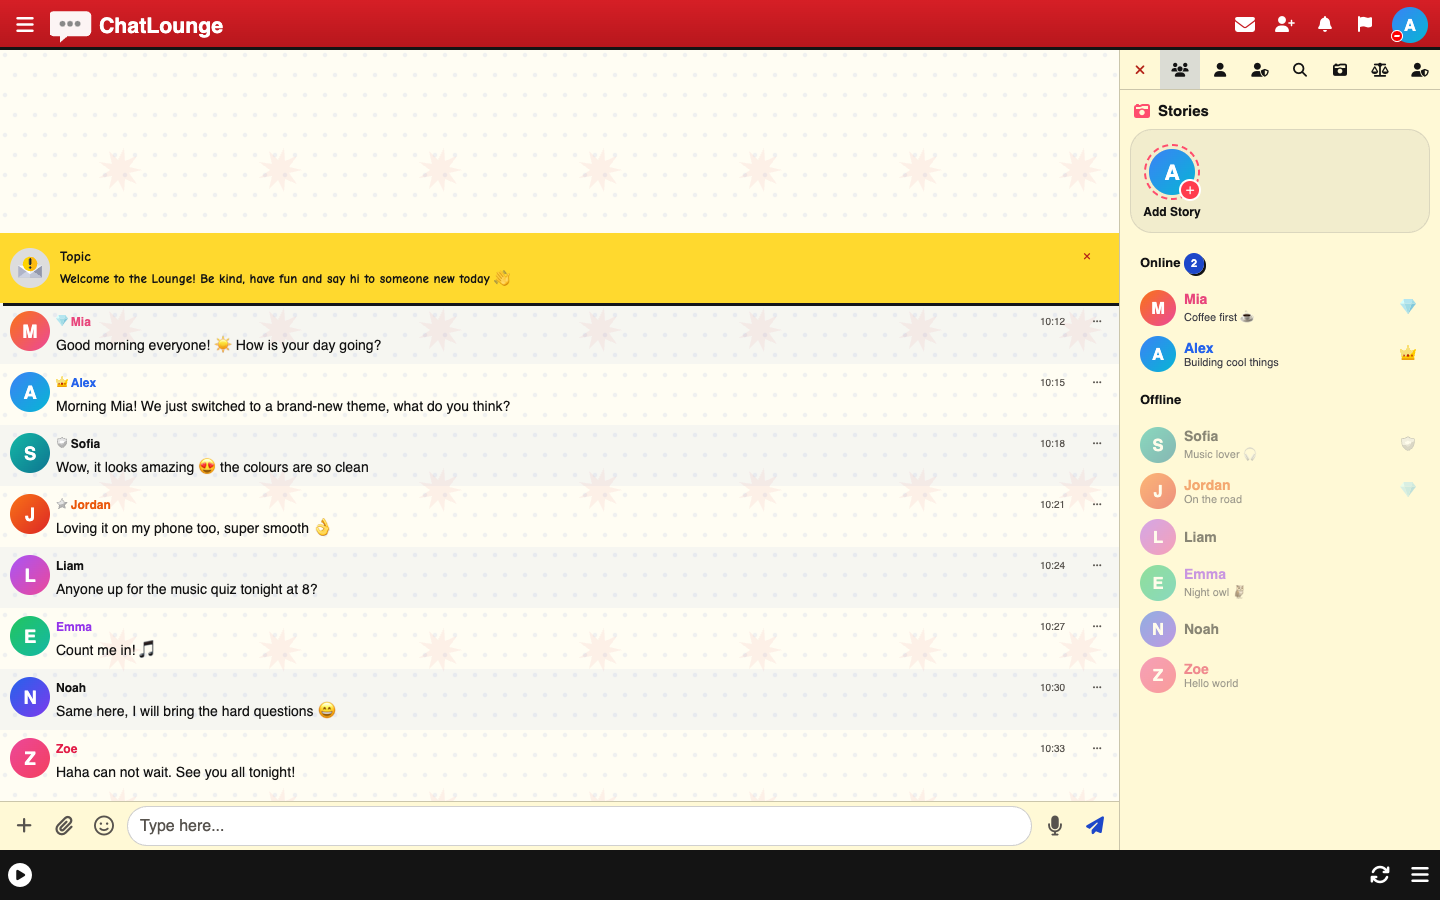Close the right side panel
This screenshot has height=900, width=1440.
(x=1140, y=70)
